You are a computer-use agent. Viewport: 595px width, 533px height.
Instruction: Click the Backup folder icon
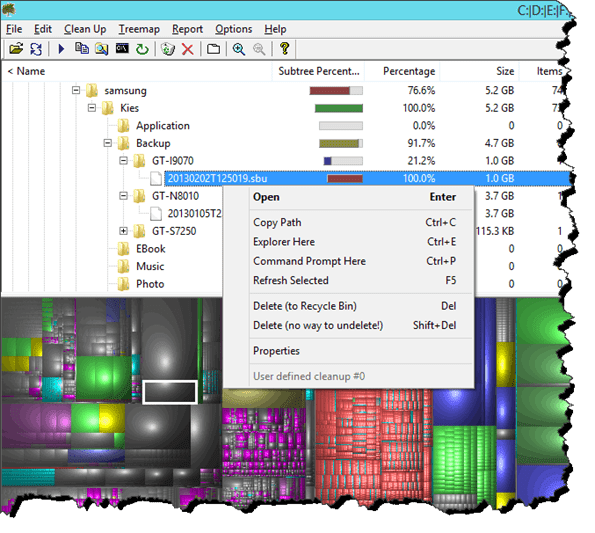pyautogui.click(x=123, y=143)
